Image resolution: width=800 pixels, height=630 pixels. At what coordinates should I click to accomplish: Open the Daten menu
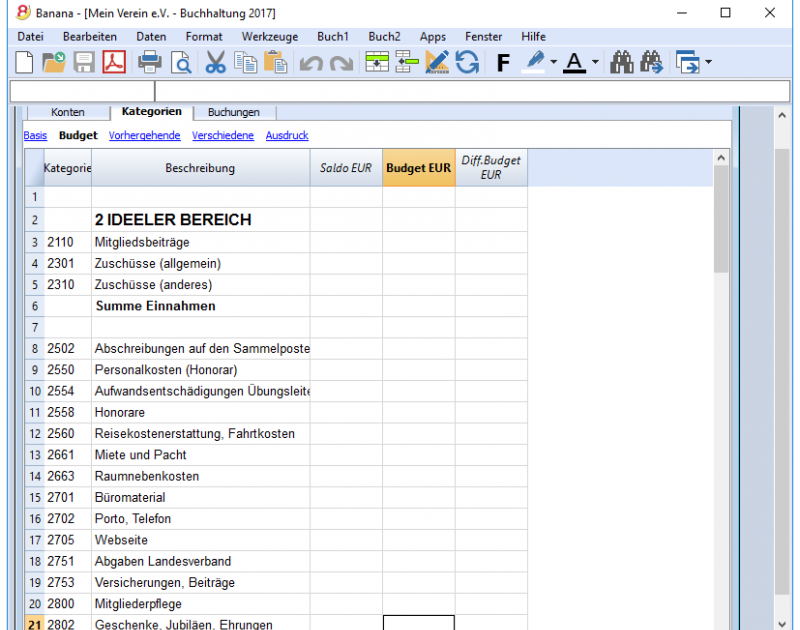151,37
